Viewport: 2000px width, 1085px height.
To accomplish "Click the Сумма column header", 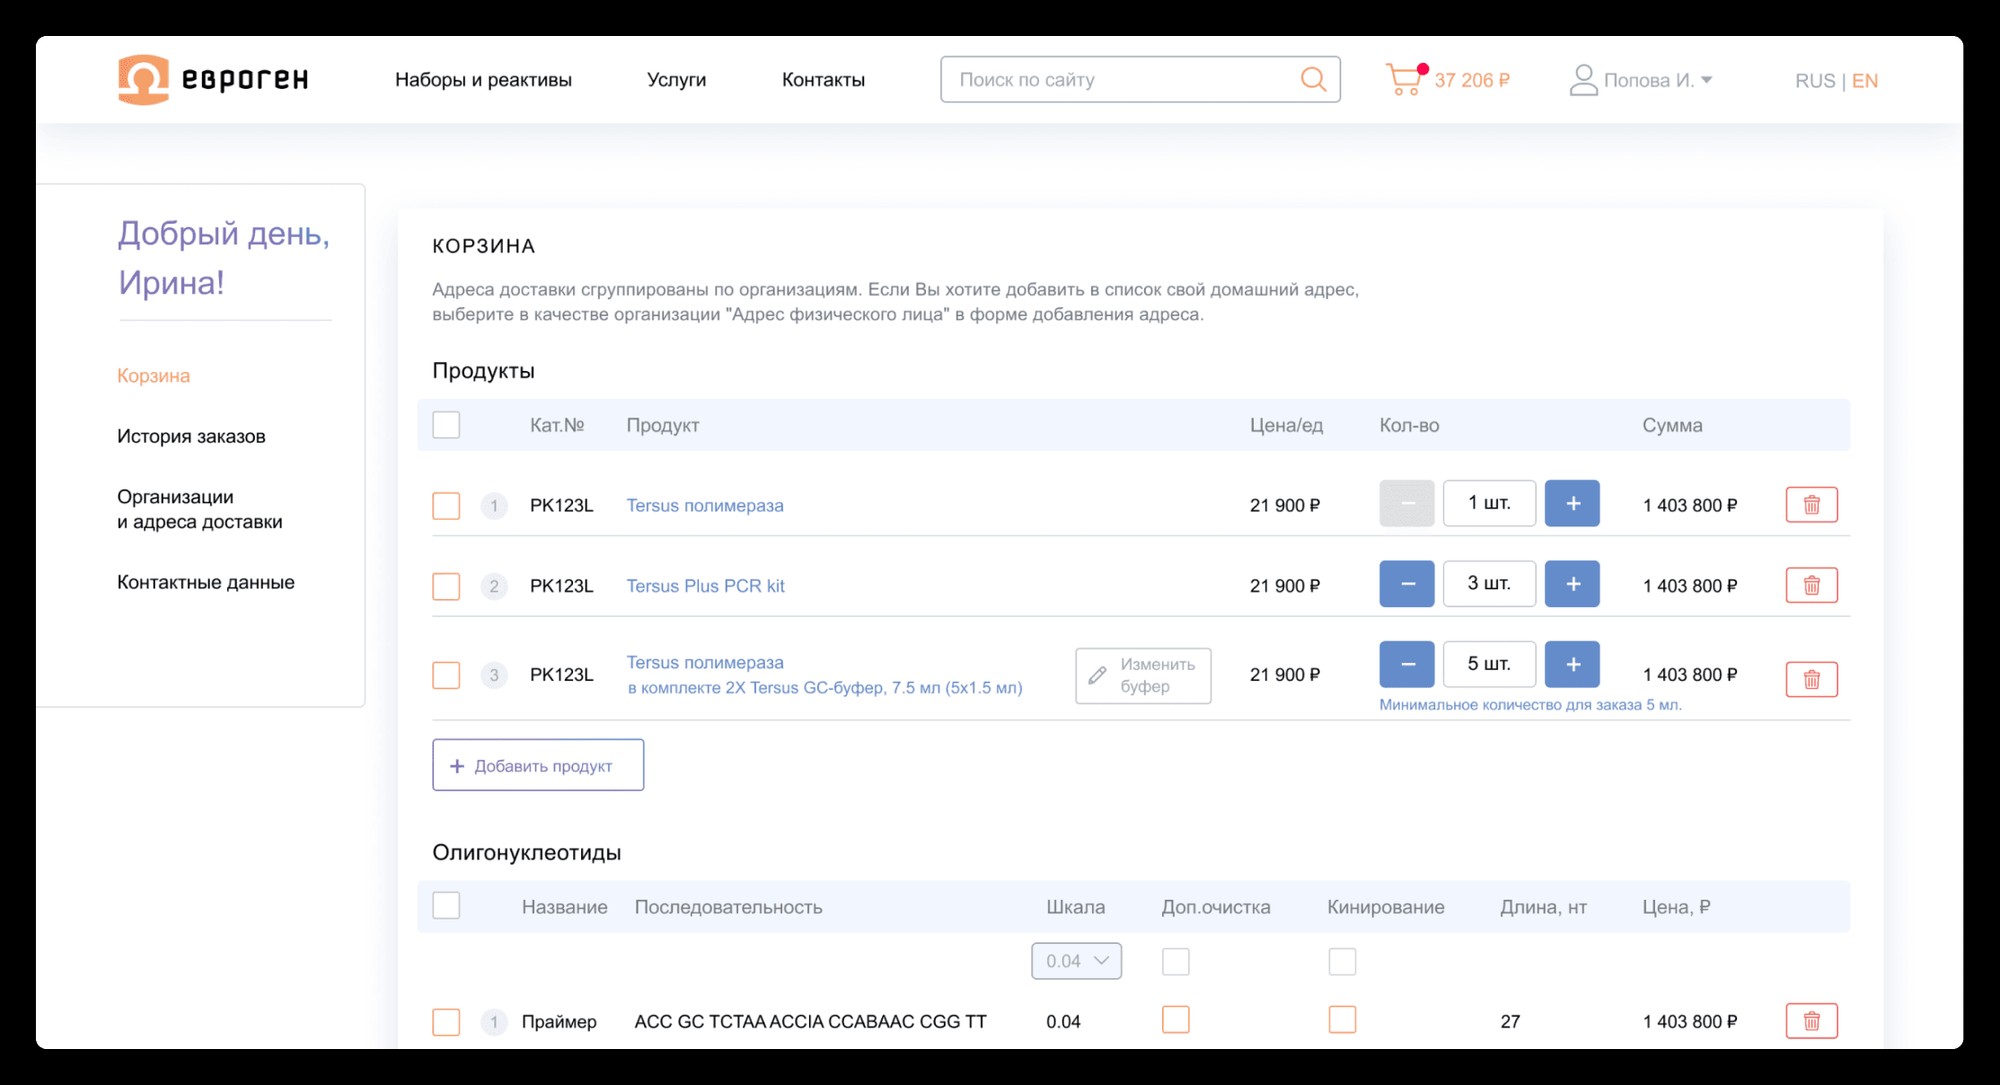I will pos(1672,425).
